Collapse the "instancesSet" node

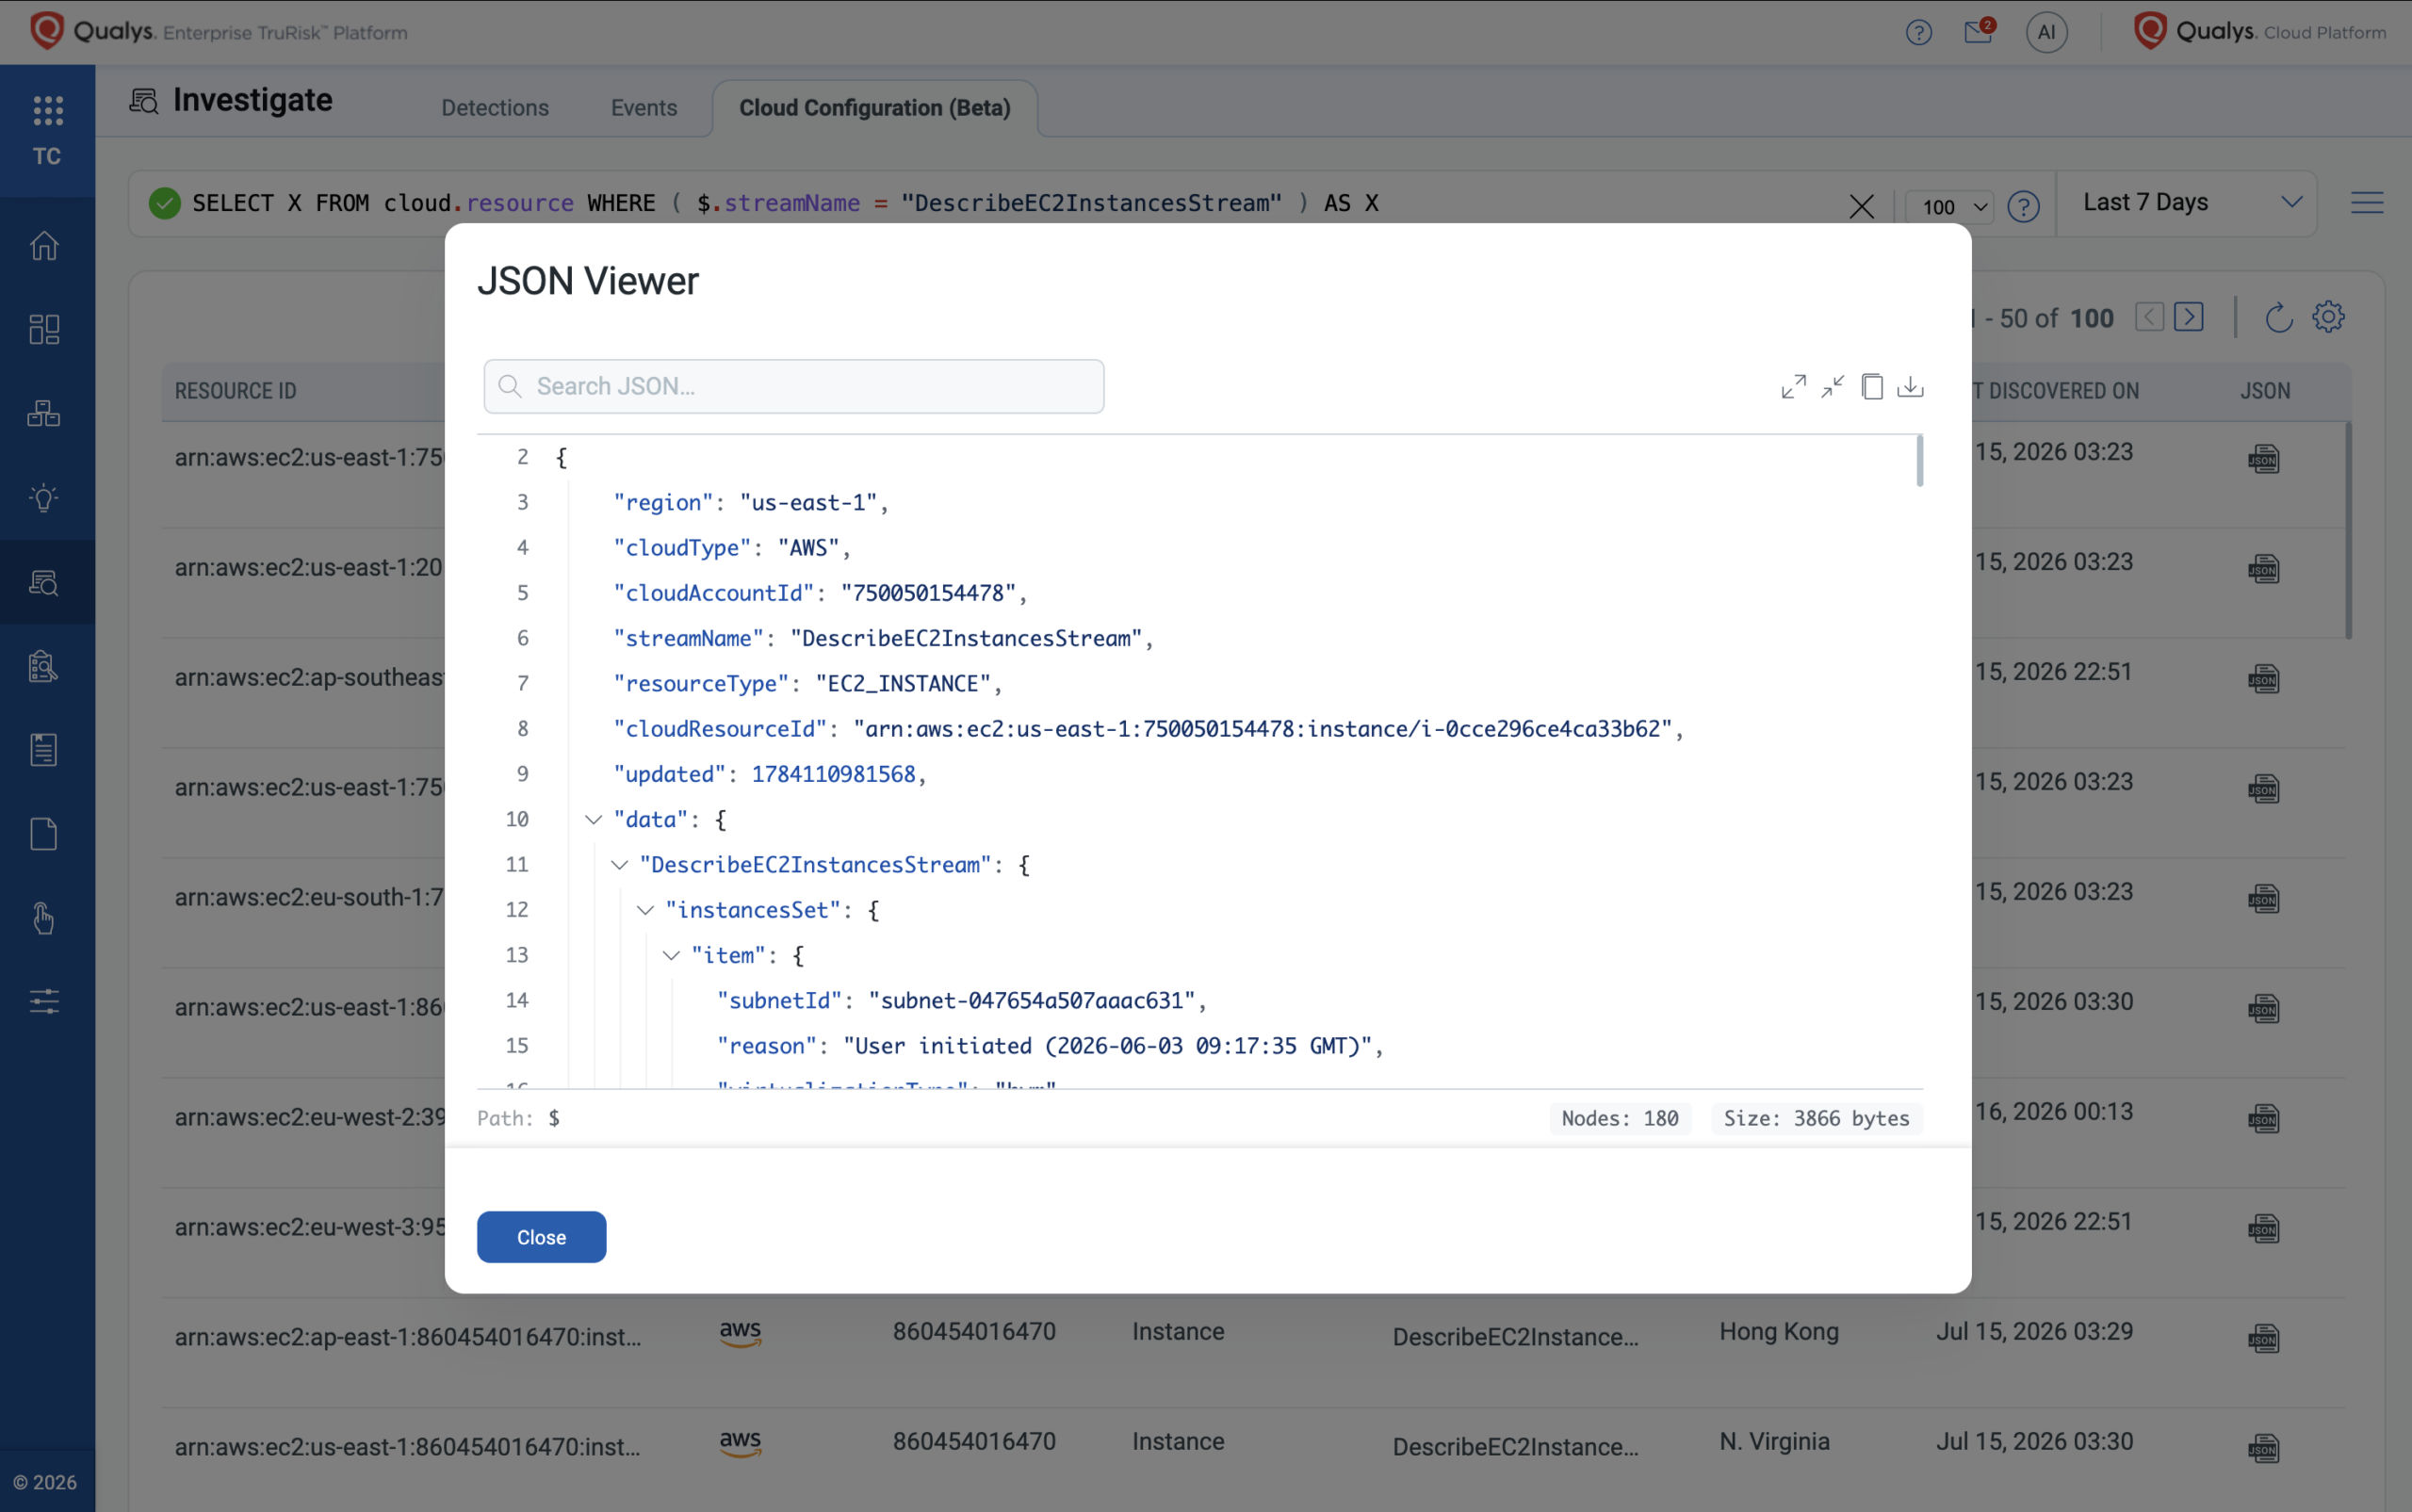[645, 910]
